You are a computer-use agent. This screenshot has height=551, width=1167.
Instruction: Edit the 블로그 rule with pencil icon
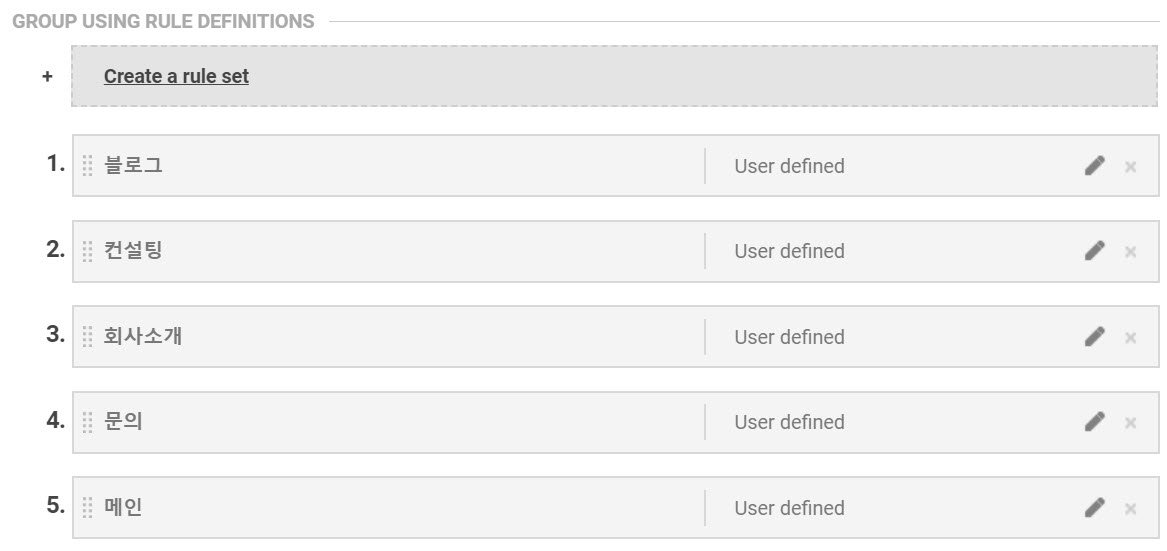pos(1095,166)
